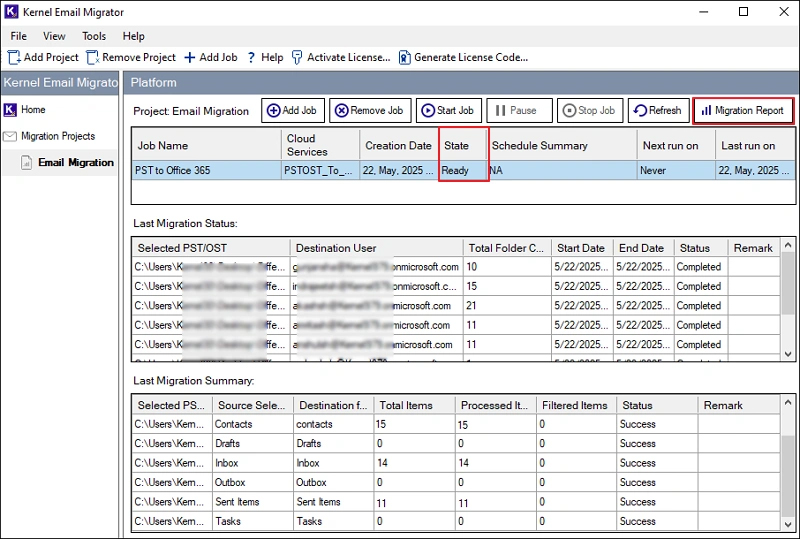Sort jobs by Job Name column header
The height and width of the screenshot is (539, 800).
(x=206, y=145)
